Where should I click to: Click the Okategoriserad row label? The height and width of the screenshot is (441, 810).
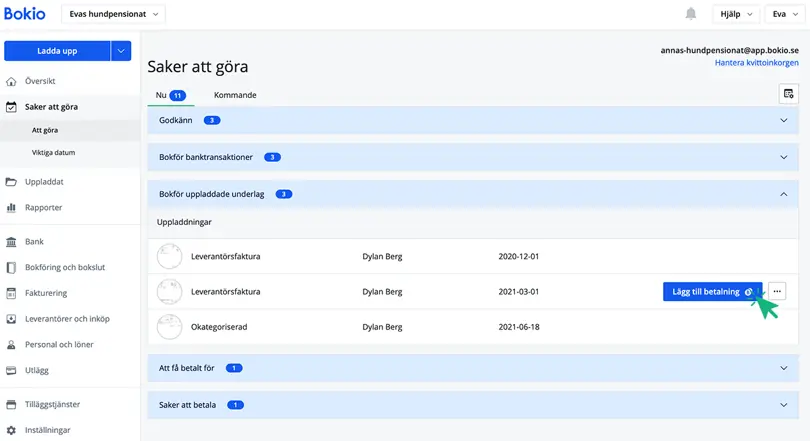pyautogui.click(x=219, y=327)
